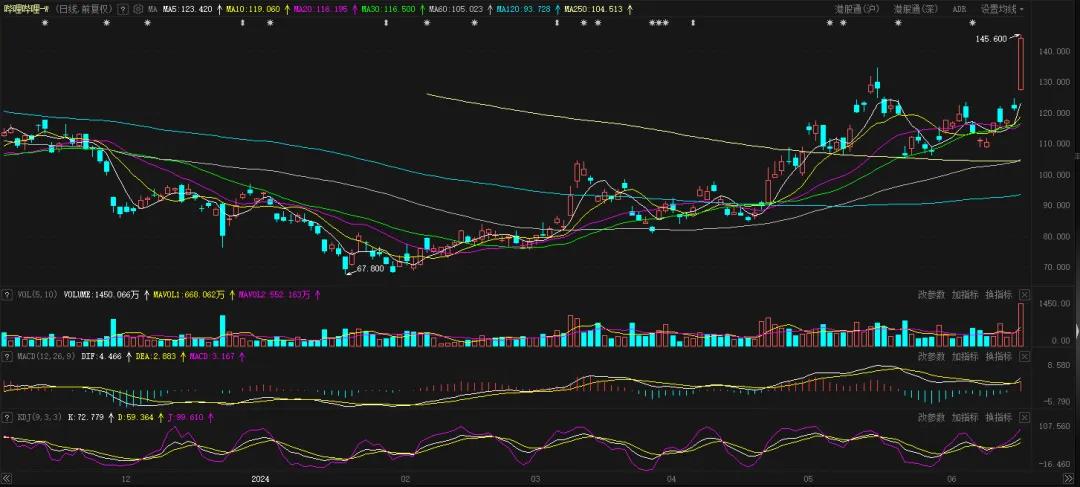Click the KDJ(9,3,3) indicator label
Screen dimensions: 1080x487
(39, 417)
